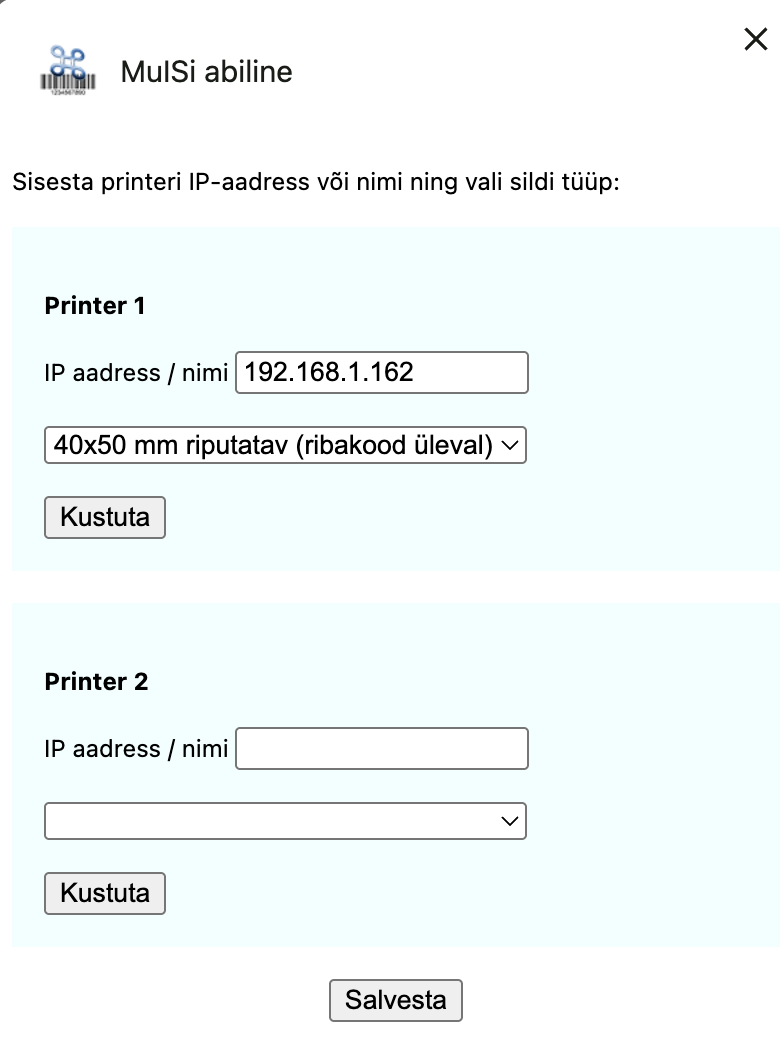Click the MulSi barcode logo icon
Screen dimensions: 784x1040
click(x=68, y=70)
